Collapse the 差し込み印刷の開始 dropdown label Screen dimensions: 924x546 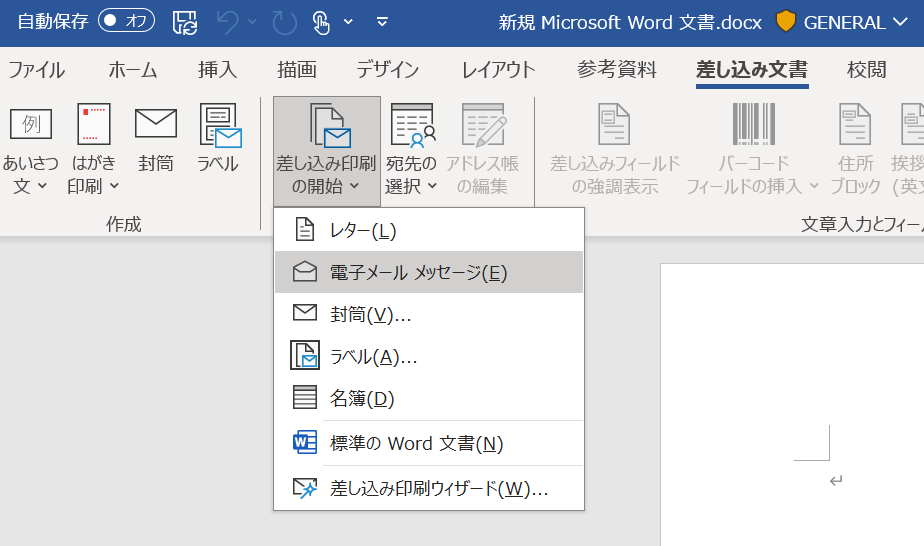pyautogui.click(x=326, y=175)
